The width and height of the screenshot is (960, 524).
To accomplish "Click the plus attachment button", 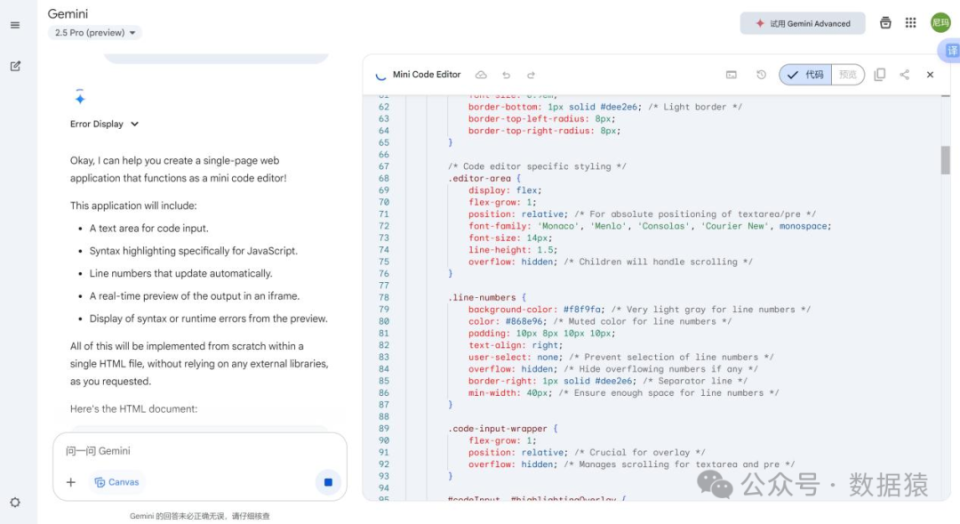I will point(71,482).
